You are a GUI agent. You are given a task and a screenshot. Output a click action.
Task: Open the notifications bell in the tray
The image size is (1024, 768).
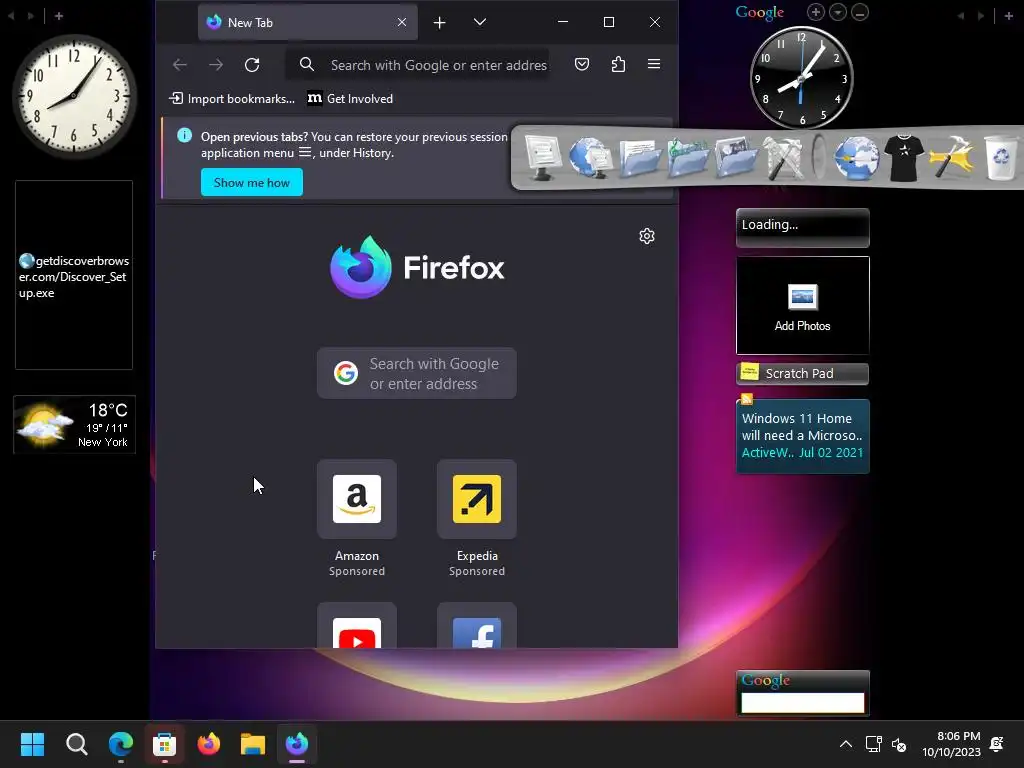pyautogui.click(x=997, y=744)
